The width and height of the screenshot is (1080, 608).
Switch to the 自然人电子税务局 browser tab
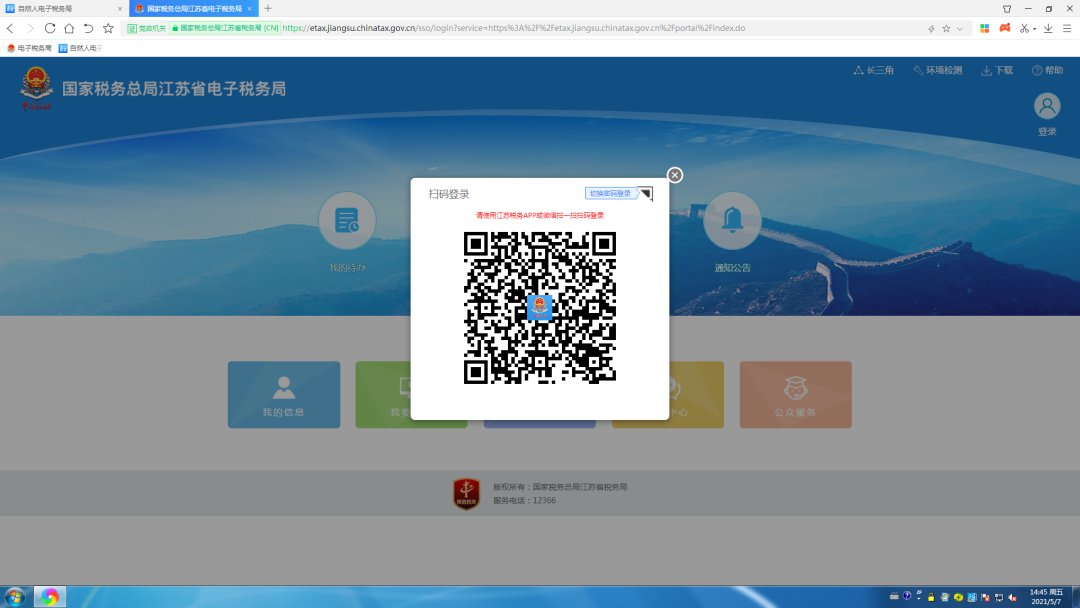point(60,8)
